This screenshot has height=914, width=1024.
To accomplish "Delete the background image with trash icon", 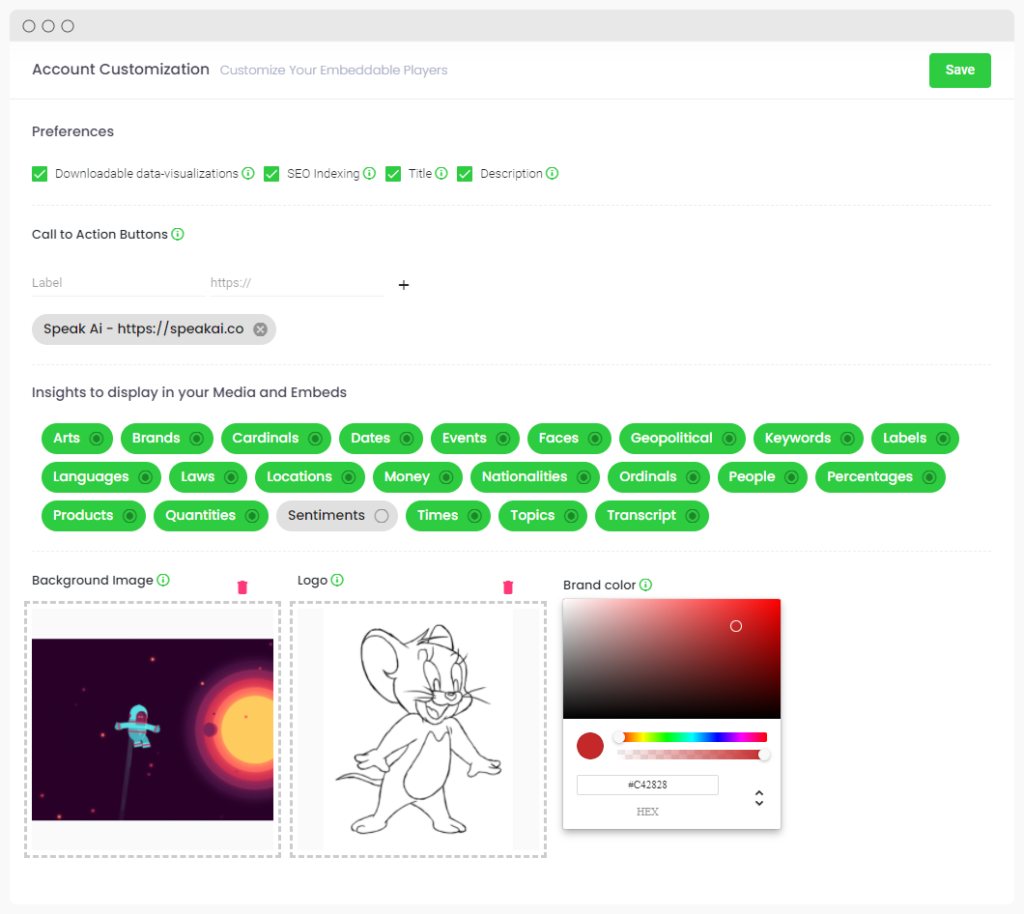I will click(x=242, y=587).
